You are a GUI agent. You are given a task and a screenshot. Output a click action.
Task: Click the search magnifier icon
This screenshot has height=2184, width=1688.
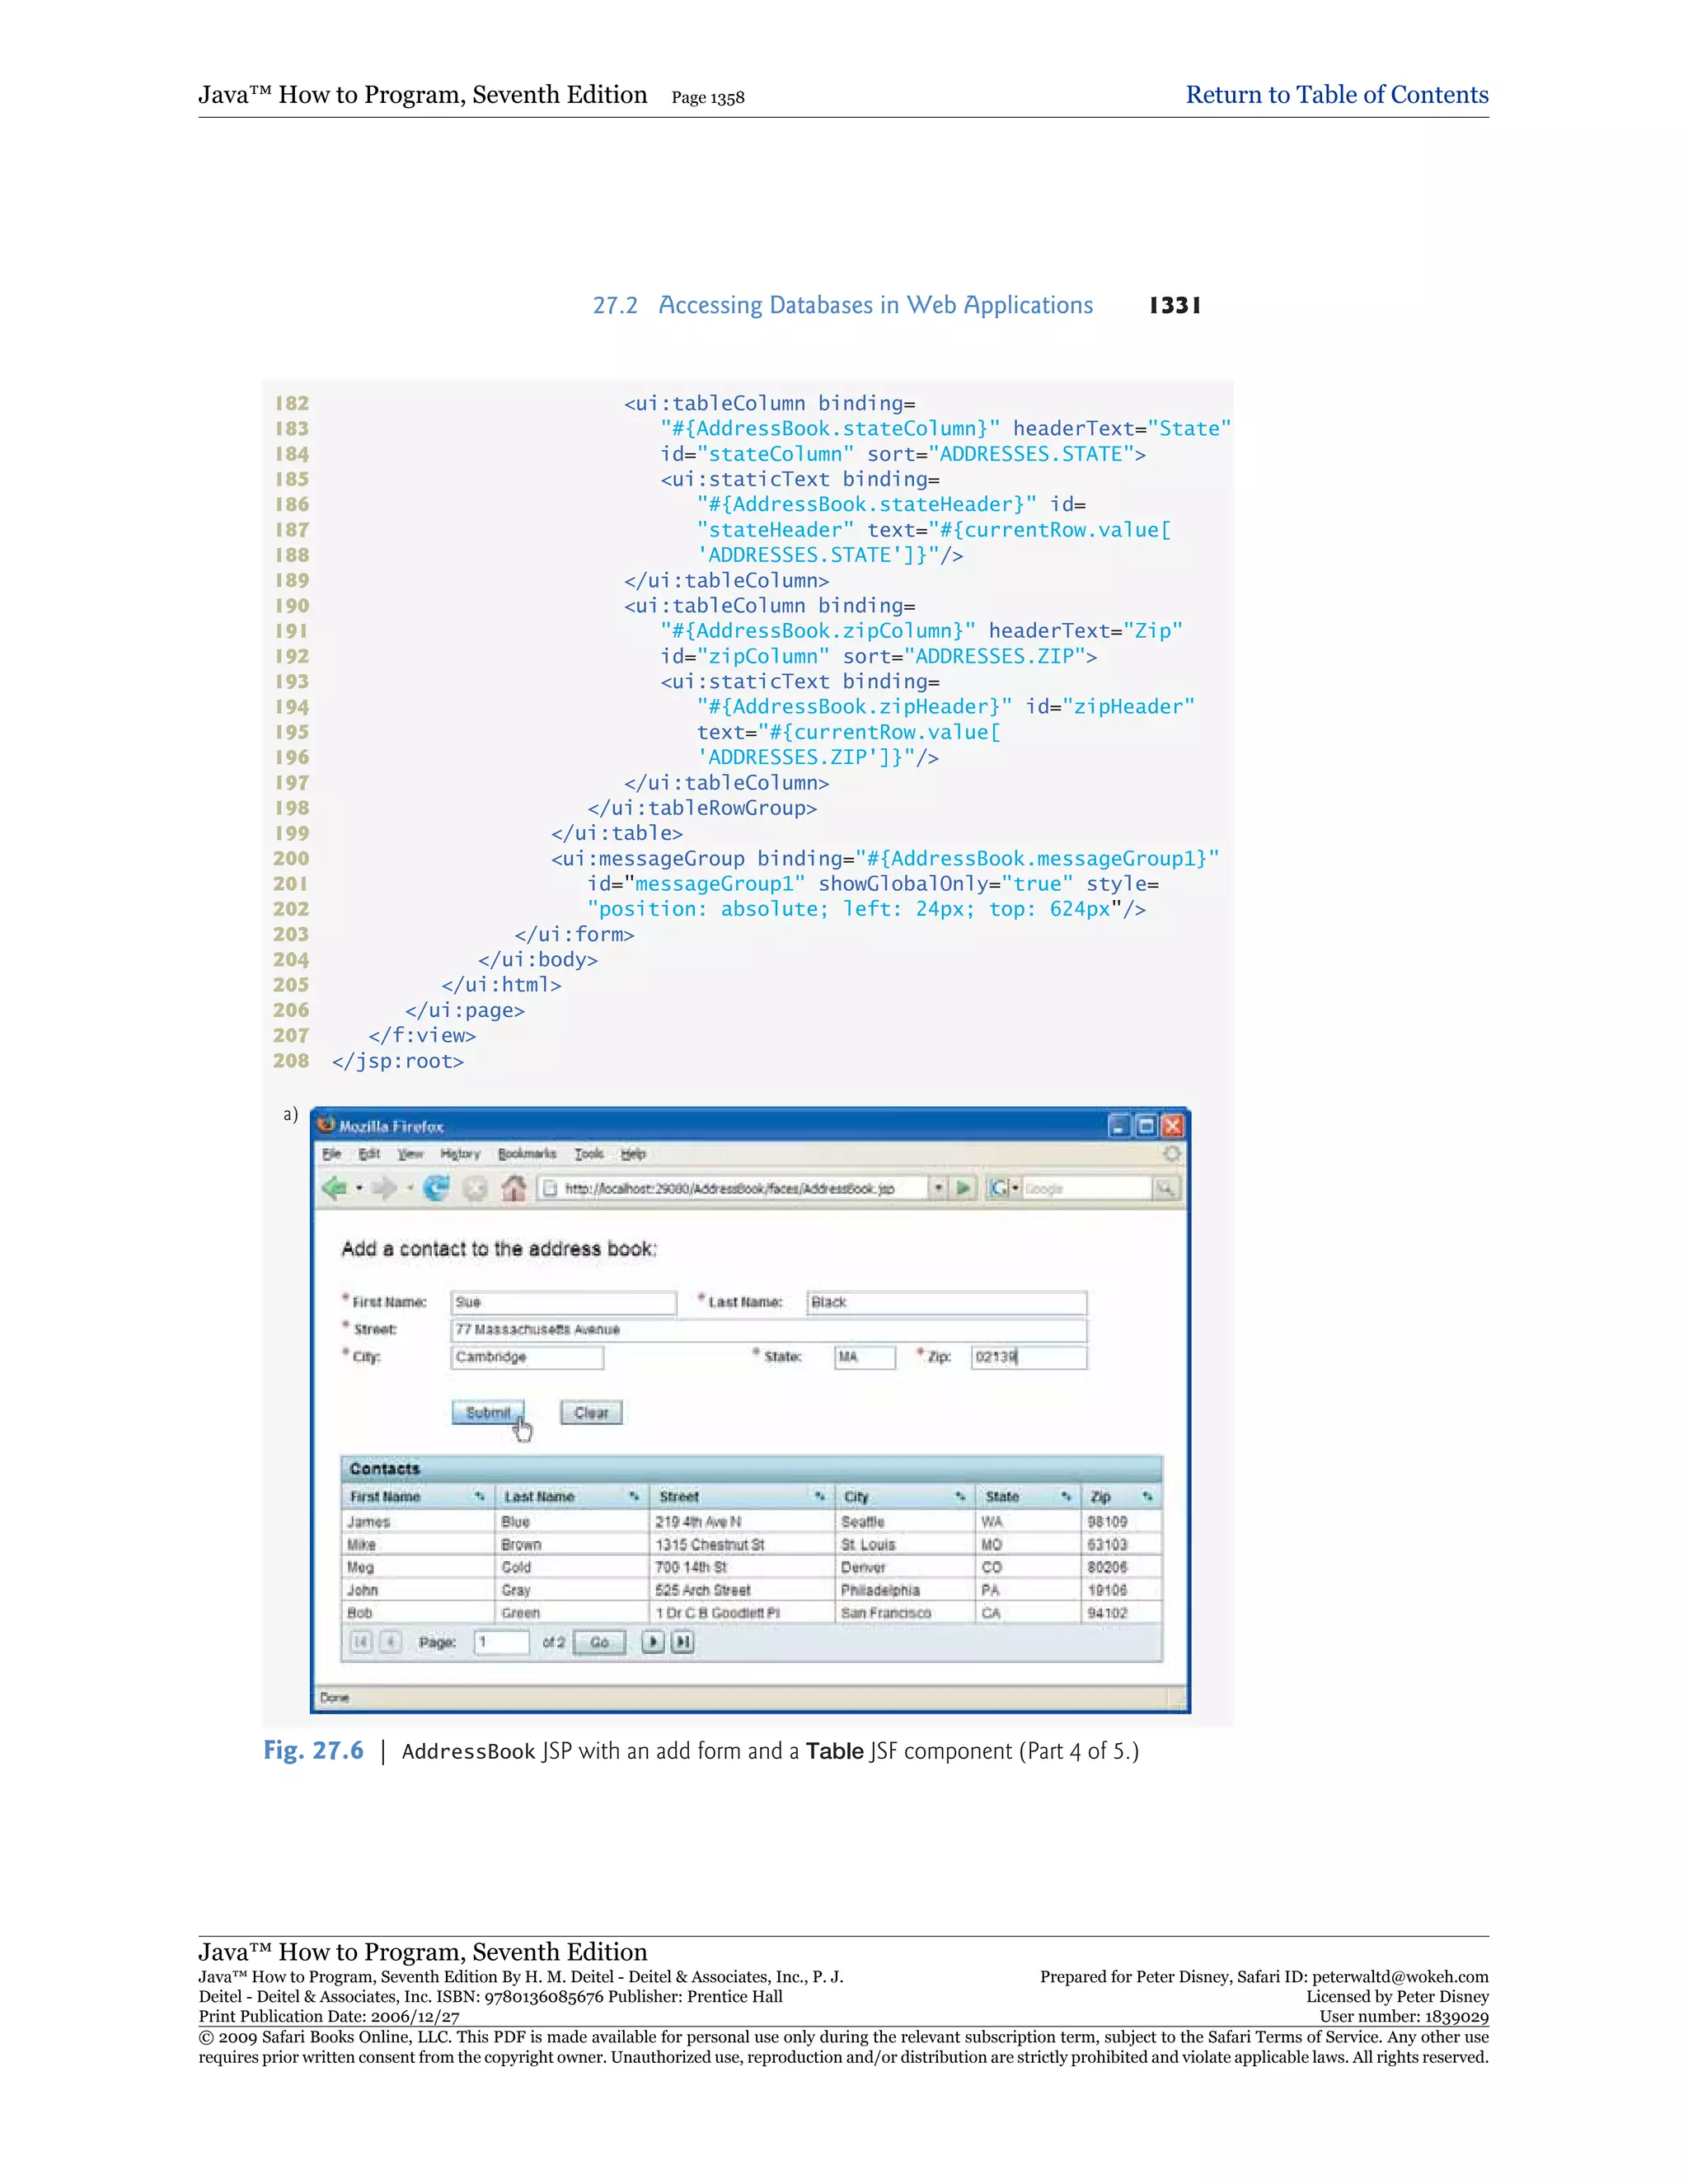[1165, 1188]
